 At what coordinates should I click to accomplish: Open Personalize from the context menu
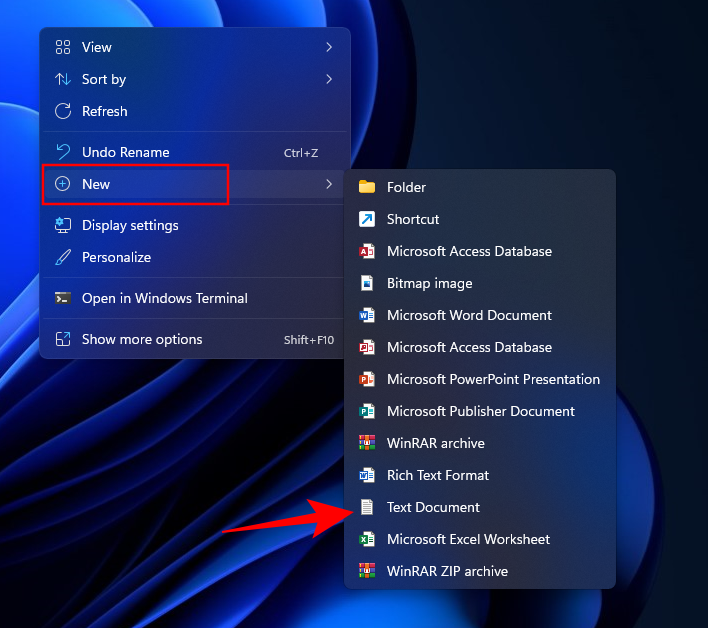tap(116, 257)
